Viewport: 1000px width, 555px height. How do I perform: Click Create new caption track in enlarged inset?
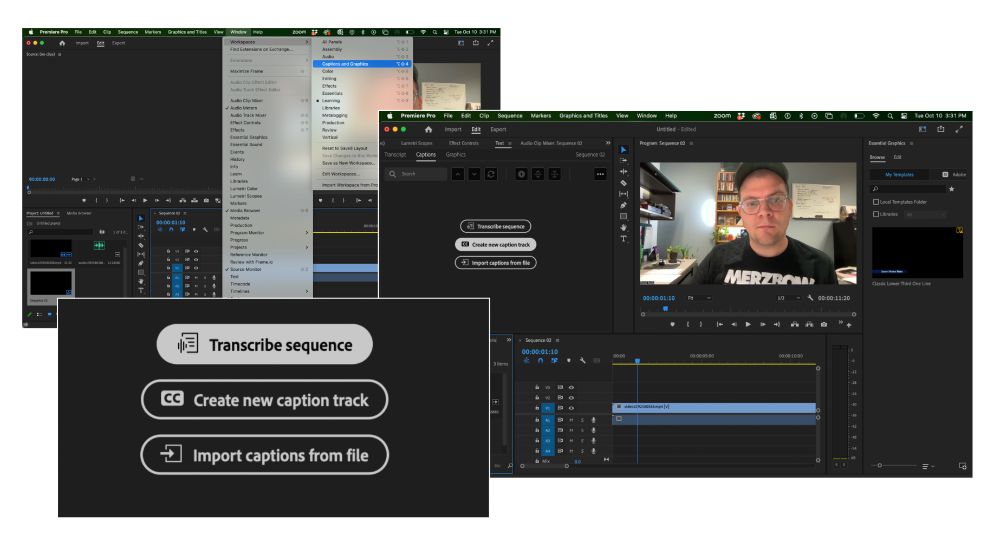(265, 400)
